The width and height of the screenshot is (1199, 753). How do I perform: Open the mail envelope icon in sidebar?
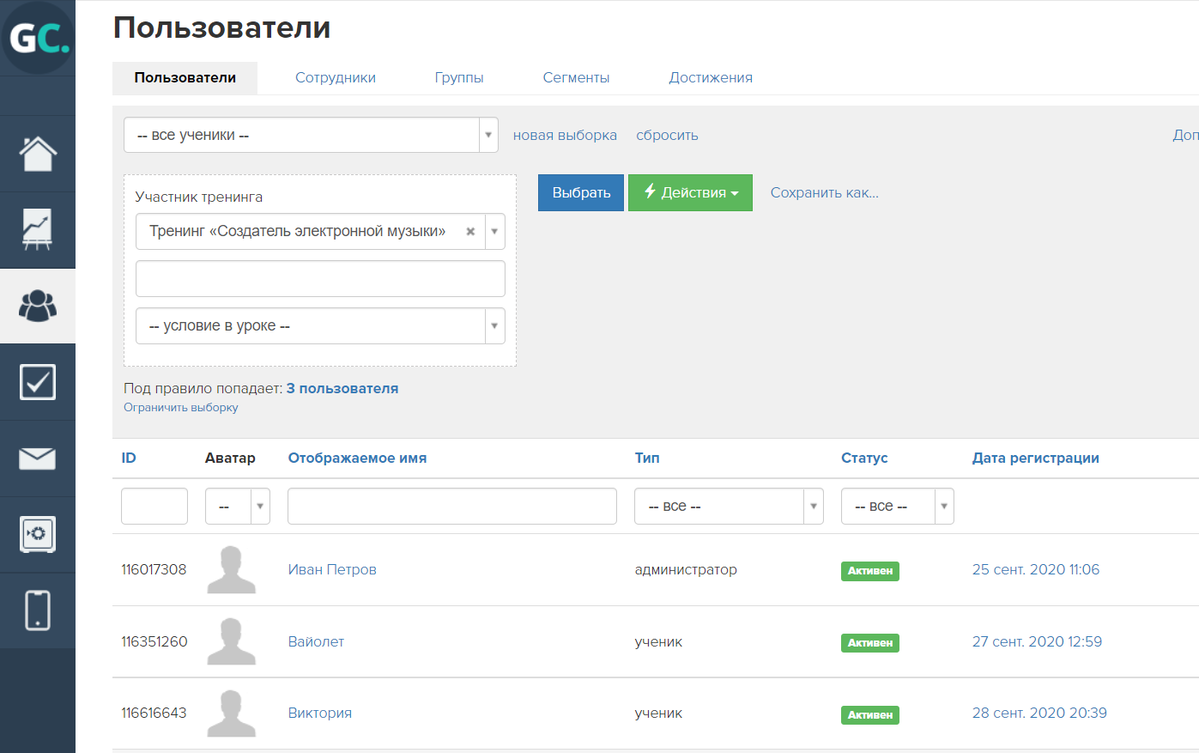pos(38,459)
